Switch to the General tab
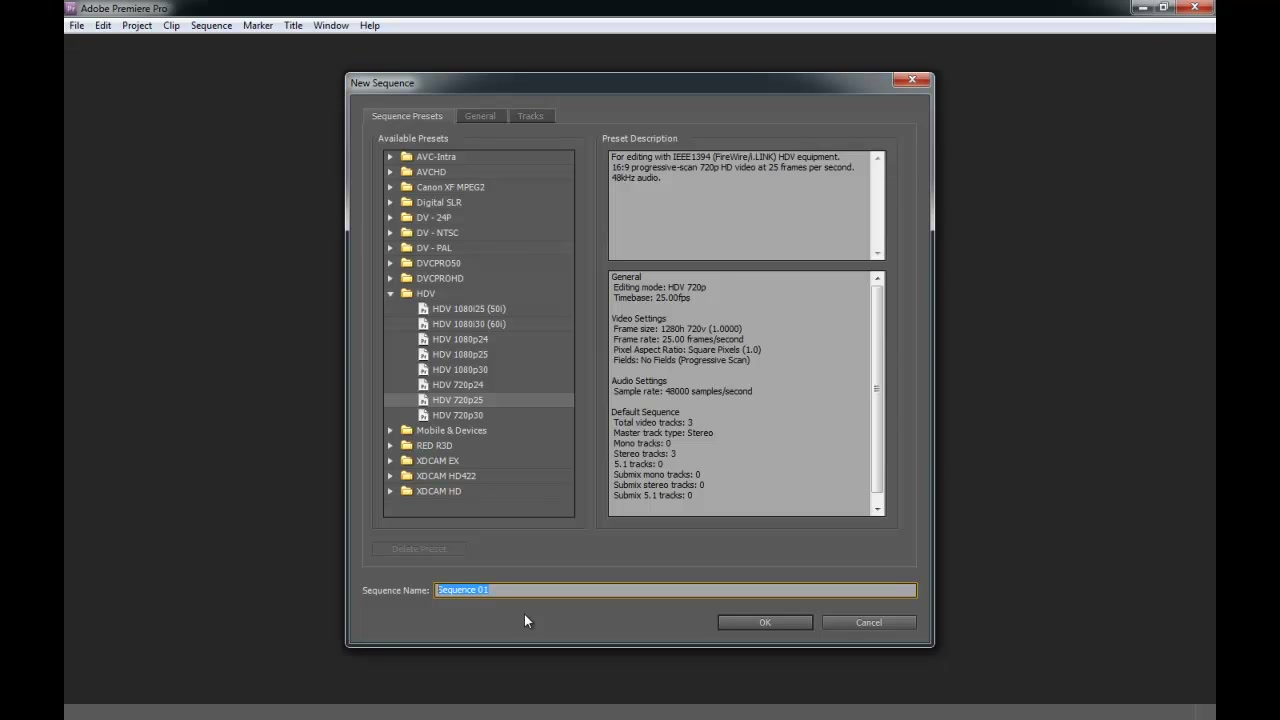This screenshot has height=720, width=1280. pyautogui.click(x=480, y=116)
